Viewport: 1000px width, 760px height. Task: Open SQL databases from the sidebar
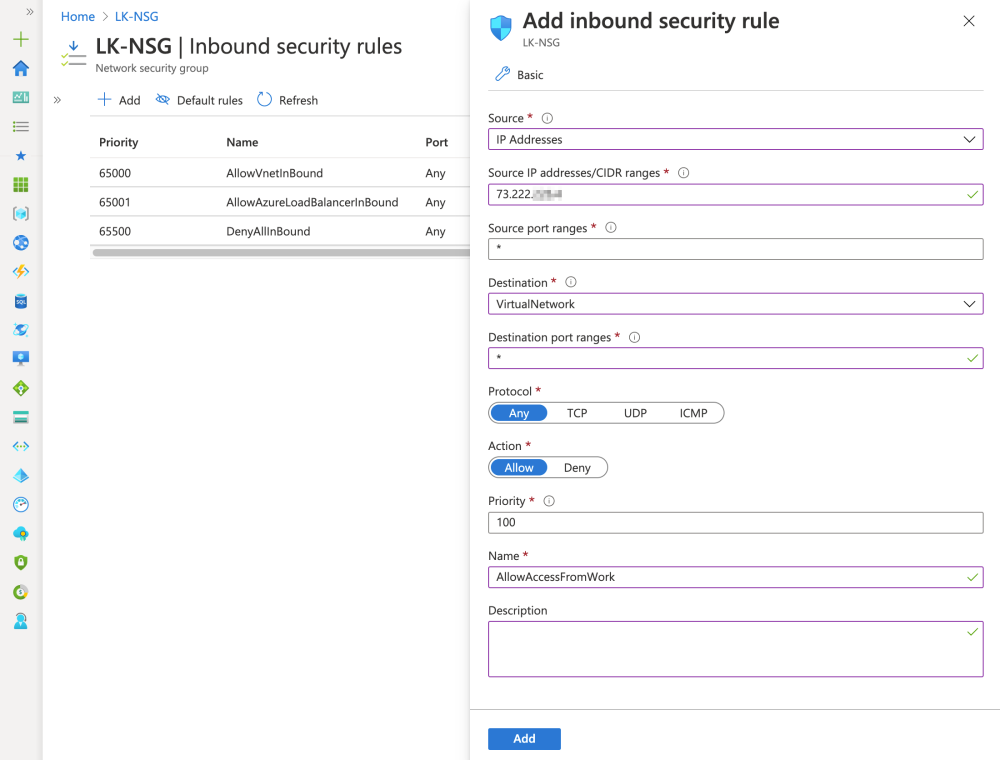(x=21, y=301)
